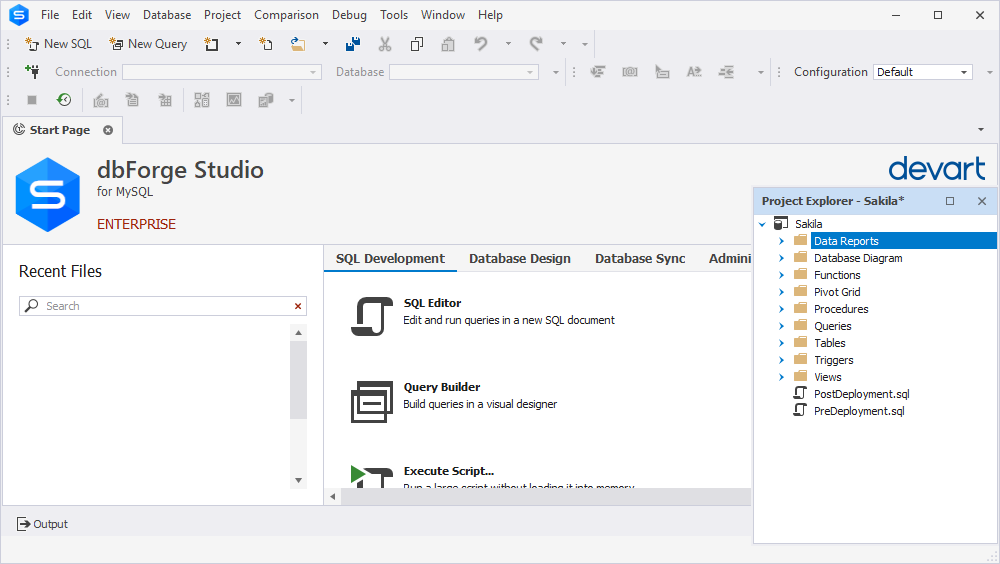1000x564 pixels.
Task: Click the Rename (A with arrow) icon
Action: [694, 72]
